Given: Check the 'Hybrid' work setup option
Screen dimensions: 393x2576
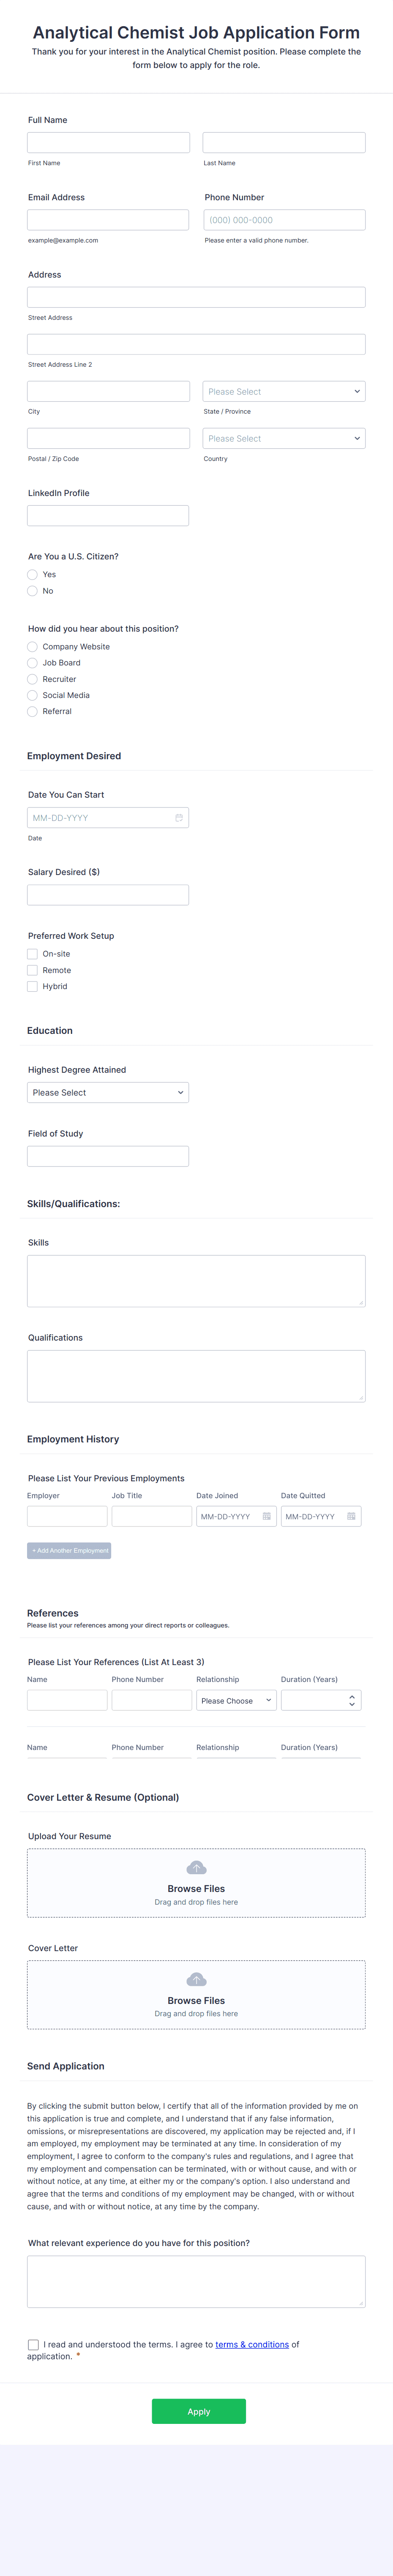Looking at the screenshot, I should tap(32, 986).
